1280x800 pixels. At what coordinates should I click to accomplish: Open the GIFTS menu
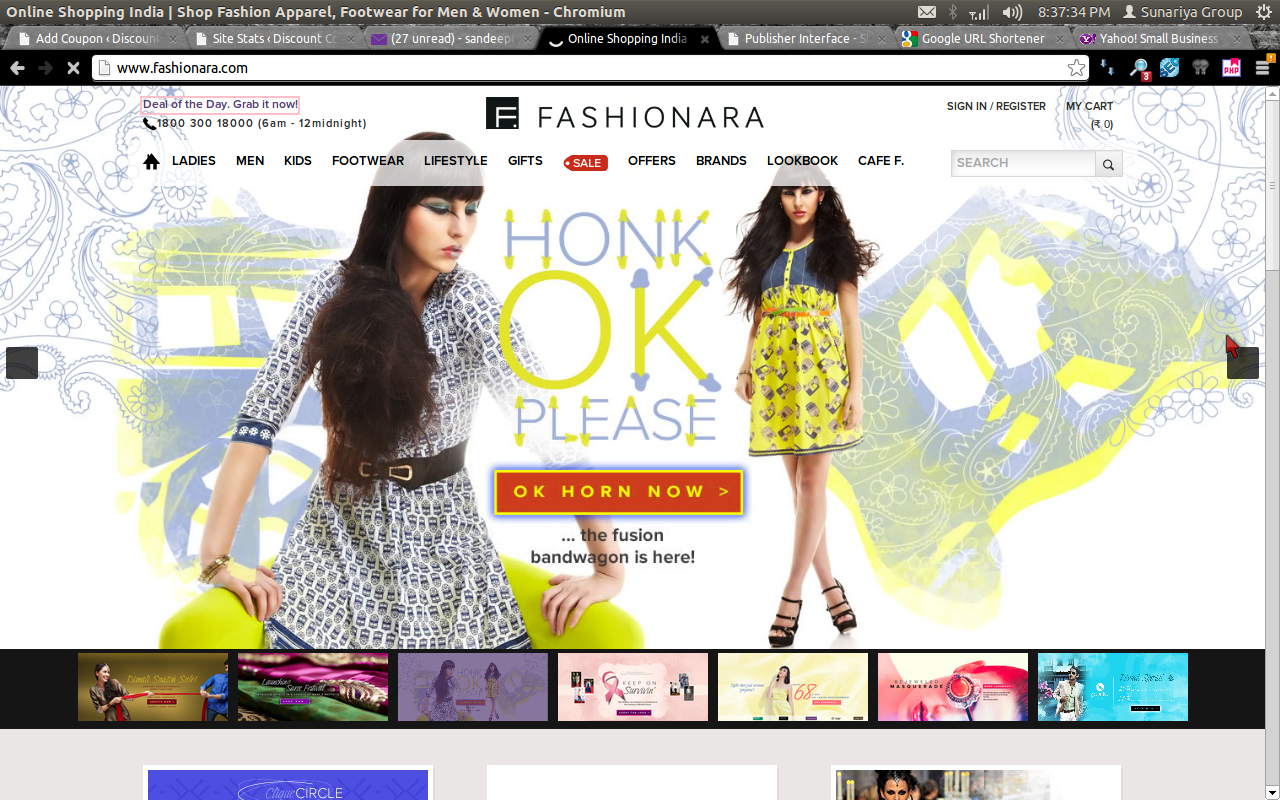pos(525,161)
